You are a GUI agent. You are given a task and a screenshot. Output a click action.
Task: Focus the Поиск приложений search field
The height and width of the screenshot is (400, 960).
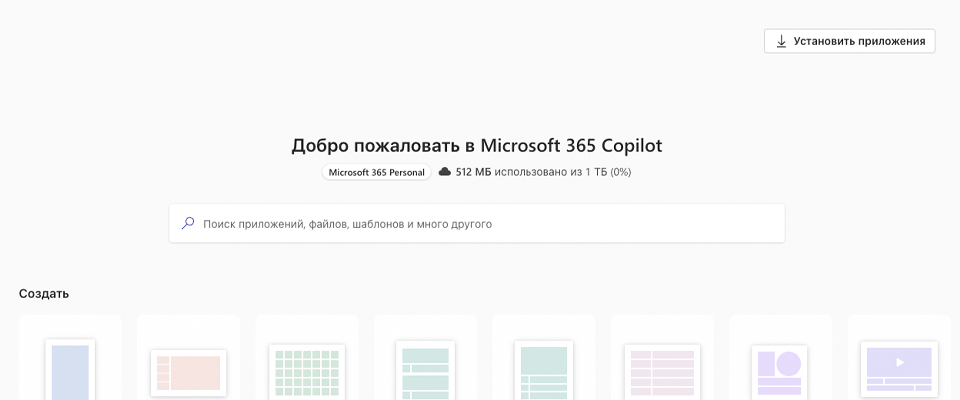(x=477, y=224)
